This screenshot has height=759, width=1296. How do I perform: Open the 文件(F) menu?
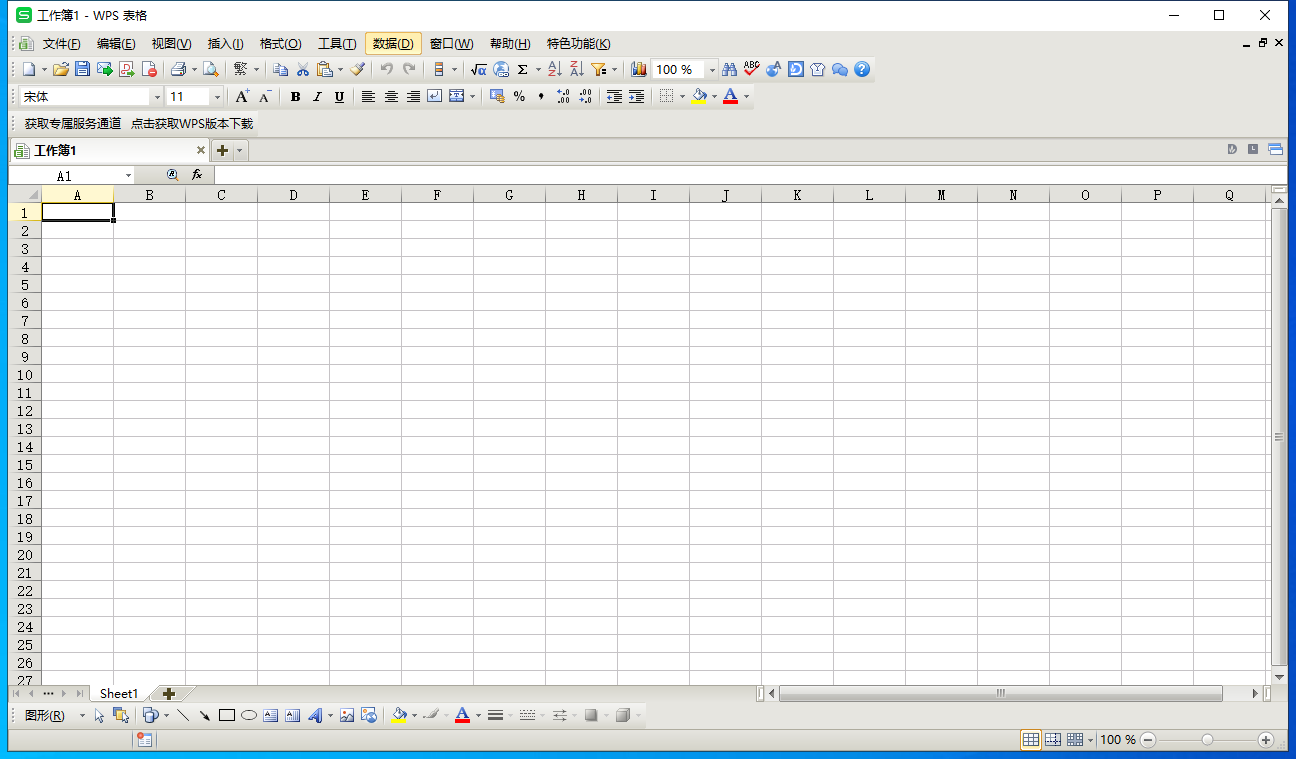61,44
